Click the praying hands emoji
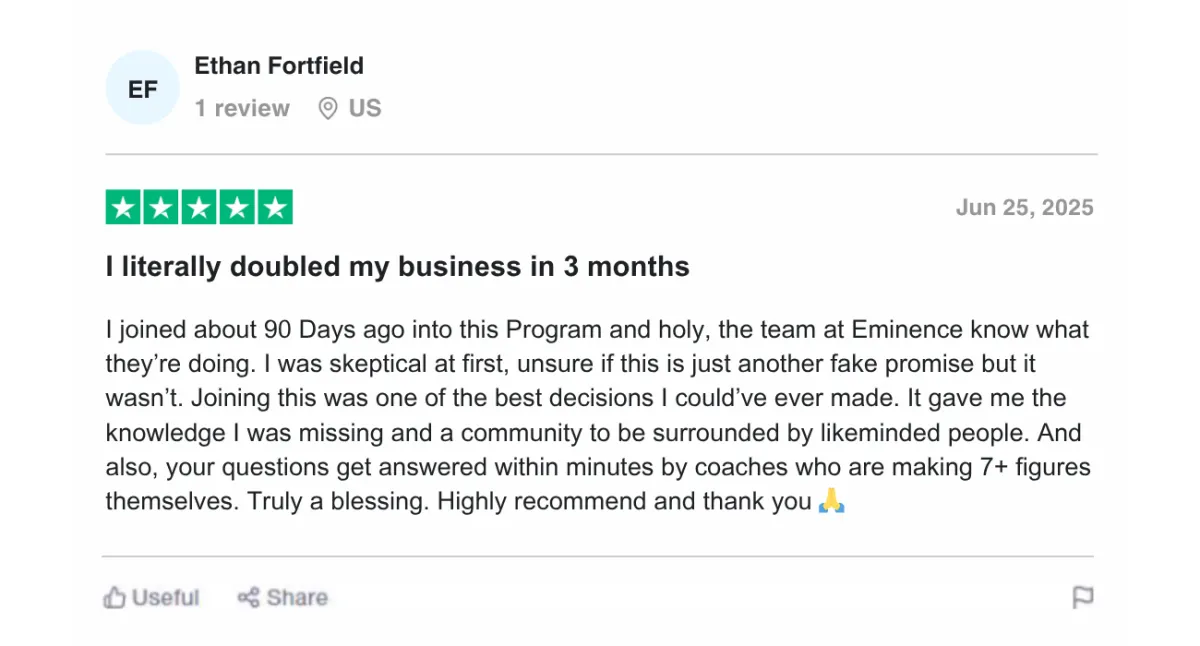The height and width of the screenshot is (646, 1200). [x=831, y=502]
